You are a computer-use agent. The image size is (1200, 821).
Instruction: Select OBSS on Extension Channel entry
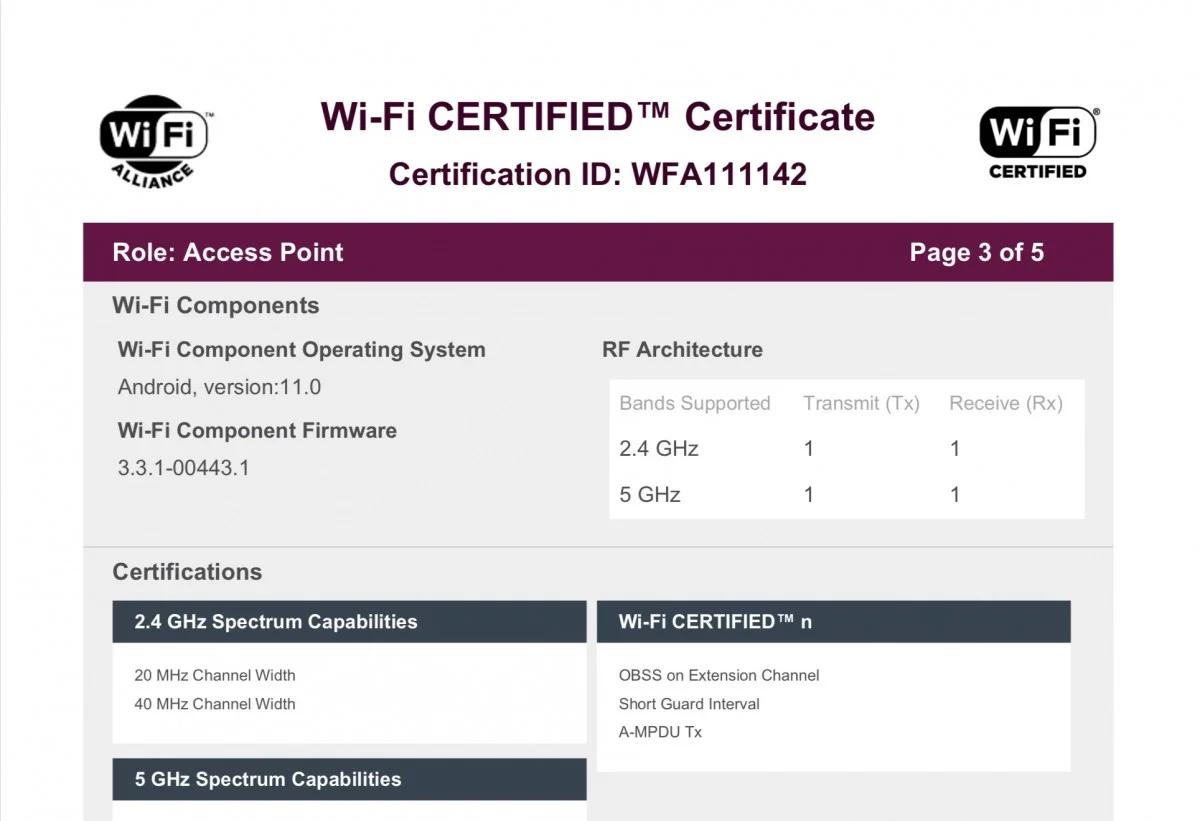pos(719,675)
